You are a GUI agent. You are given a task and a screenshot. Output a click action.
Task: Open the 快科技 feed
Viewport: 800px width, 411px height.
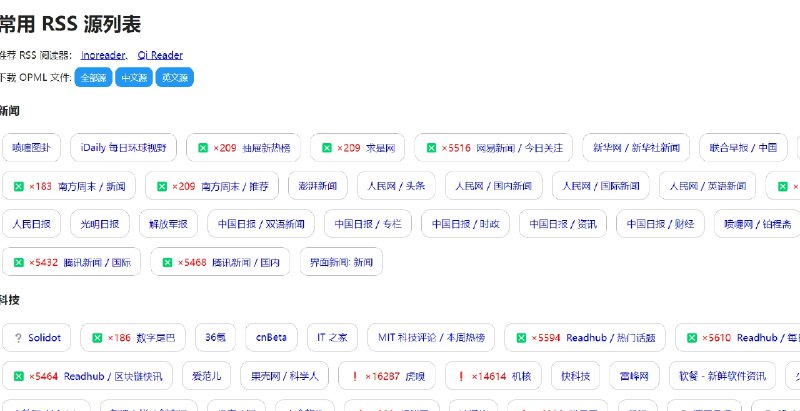(x=576, y=376)
